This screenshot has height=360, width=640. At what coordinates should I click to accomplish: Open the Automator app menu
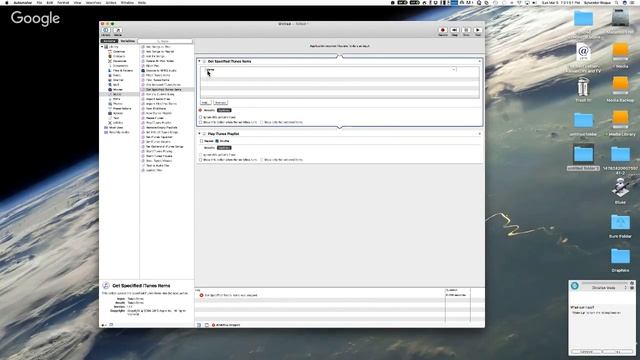click(22, 2)
